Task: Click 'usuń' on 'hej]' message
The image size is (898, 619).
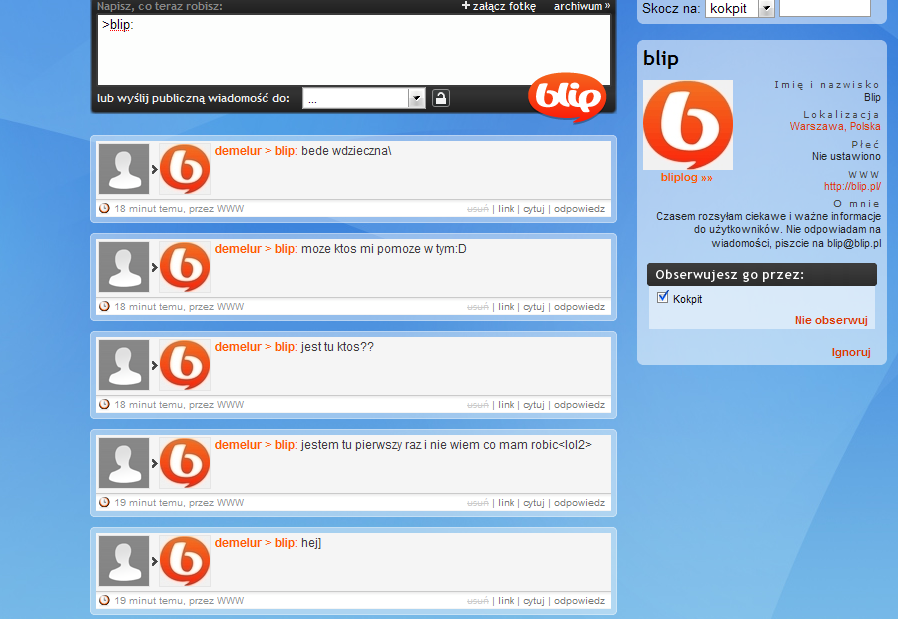Action: click(x=478, y=601)
